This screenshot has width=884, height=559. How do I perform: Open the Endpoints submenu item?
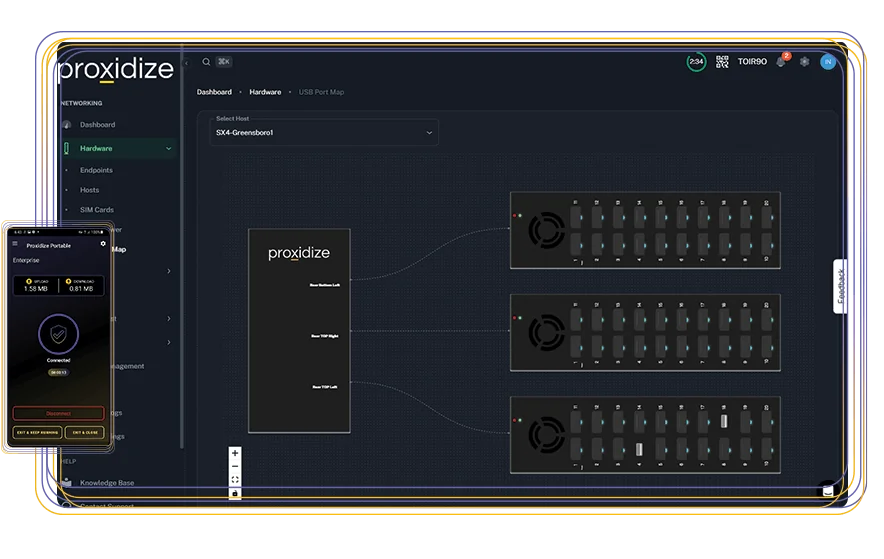[96, 170]
